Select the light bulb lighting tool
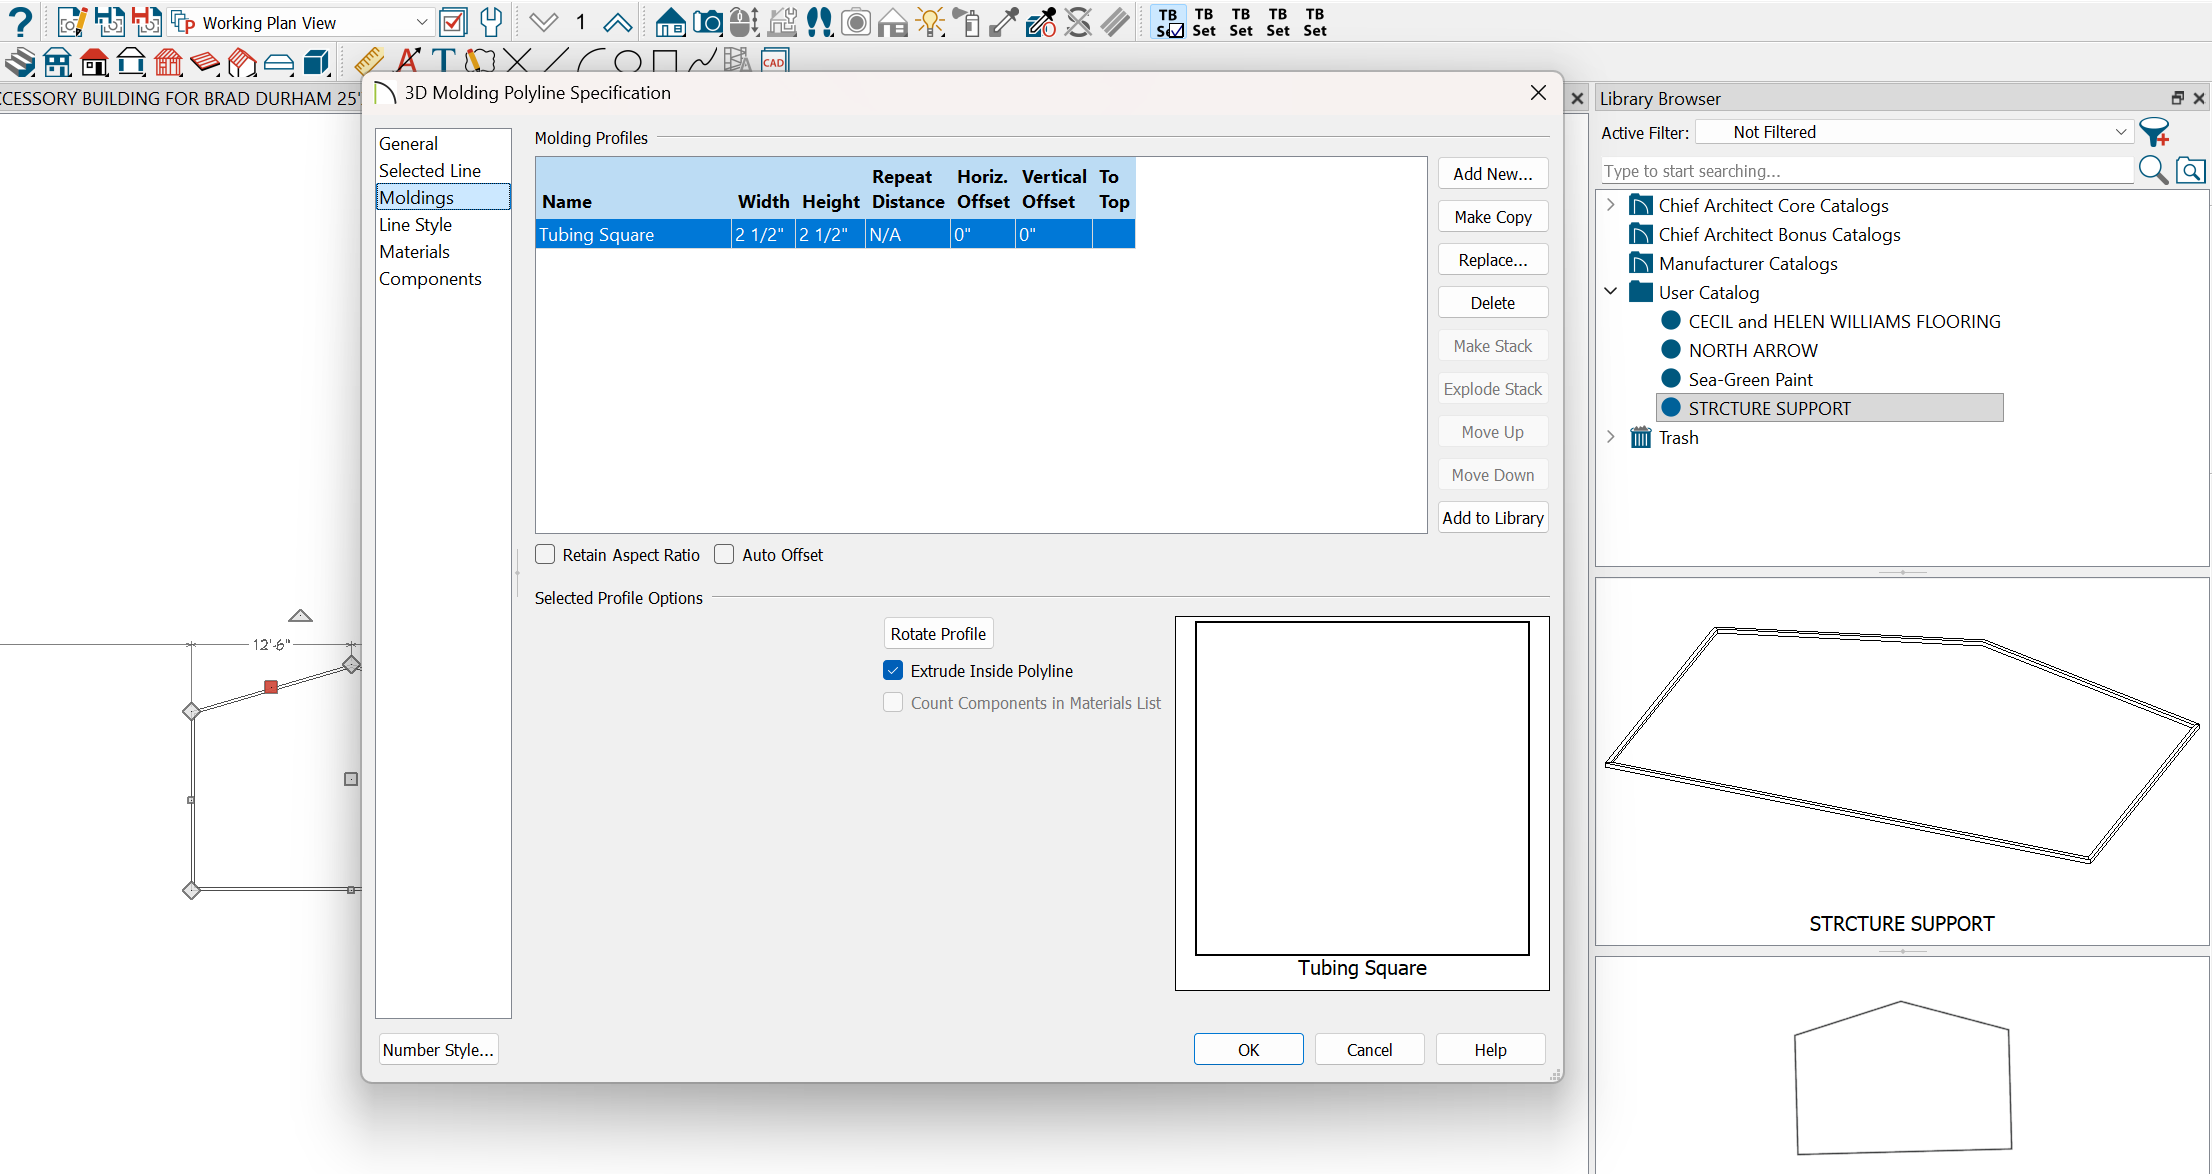Screen dimensions: 2212x1174 pos(930,21)
